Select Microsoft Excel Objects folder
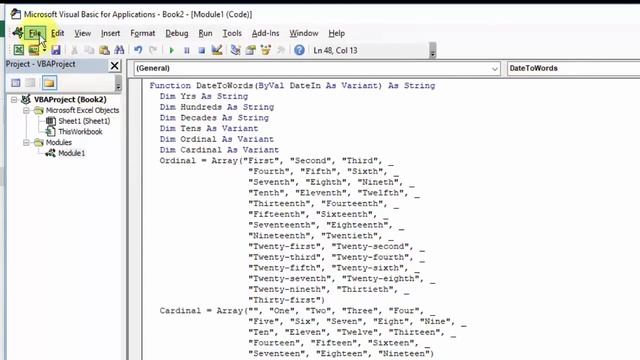The image size is (640, 360). tap(82, 110)
